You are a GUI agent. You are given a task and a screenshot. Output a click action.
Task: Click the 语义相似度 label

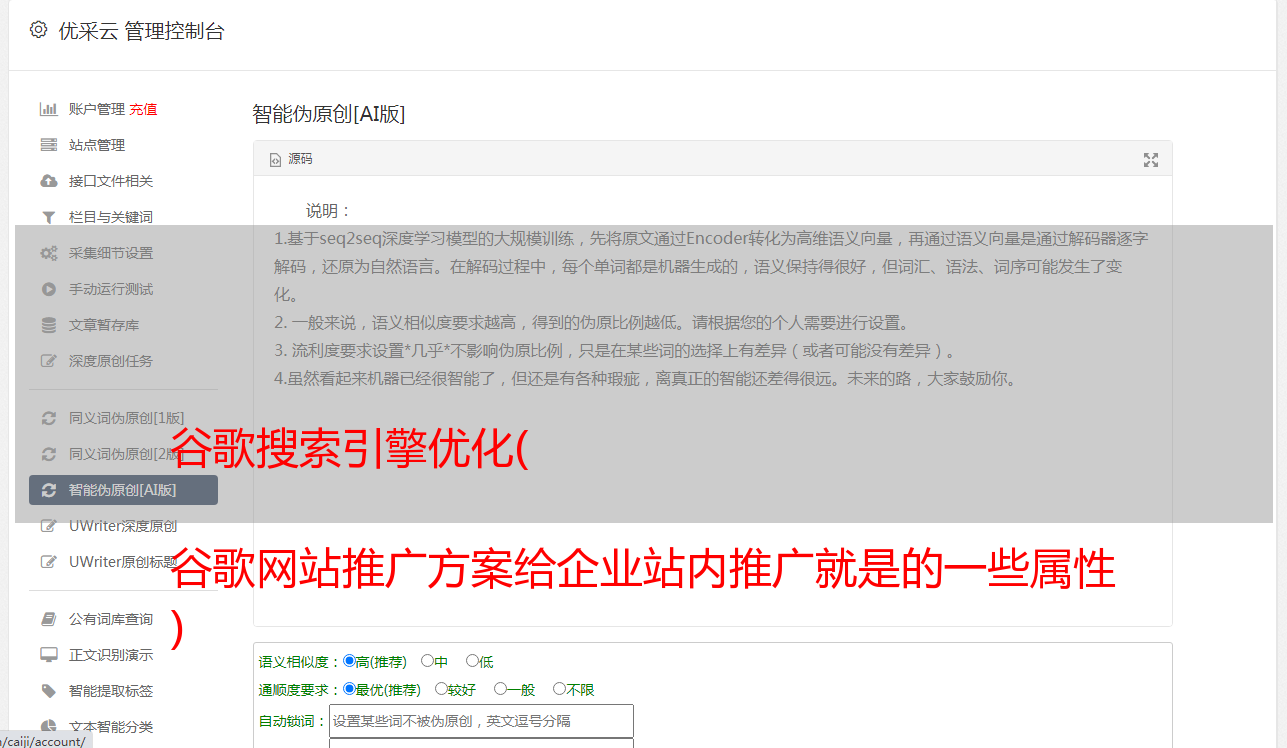pyautogui.click(x=300, y=662)
